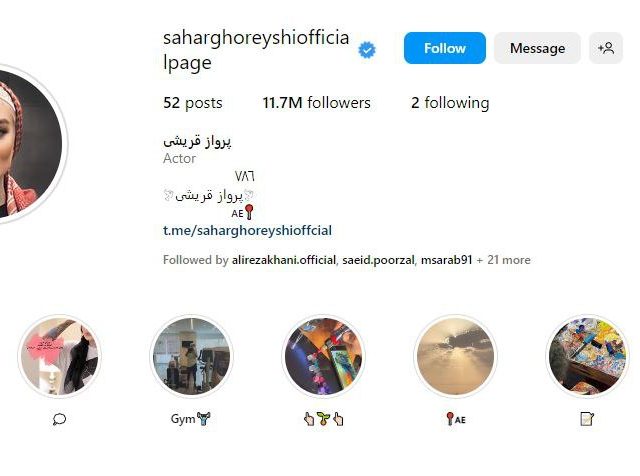640x476 pixels.
Task: Open the Gym story highlight
Action: click(x=191, y=356)
